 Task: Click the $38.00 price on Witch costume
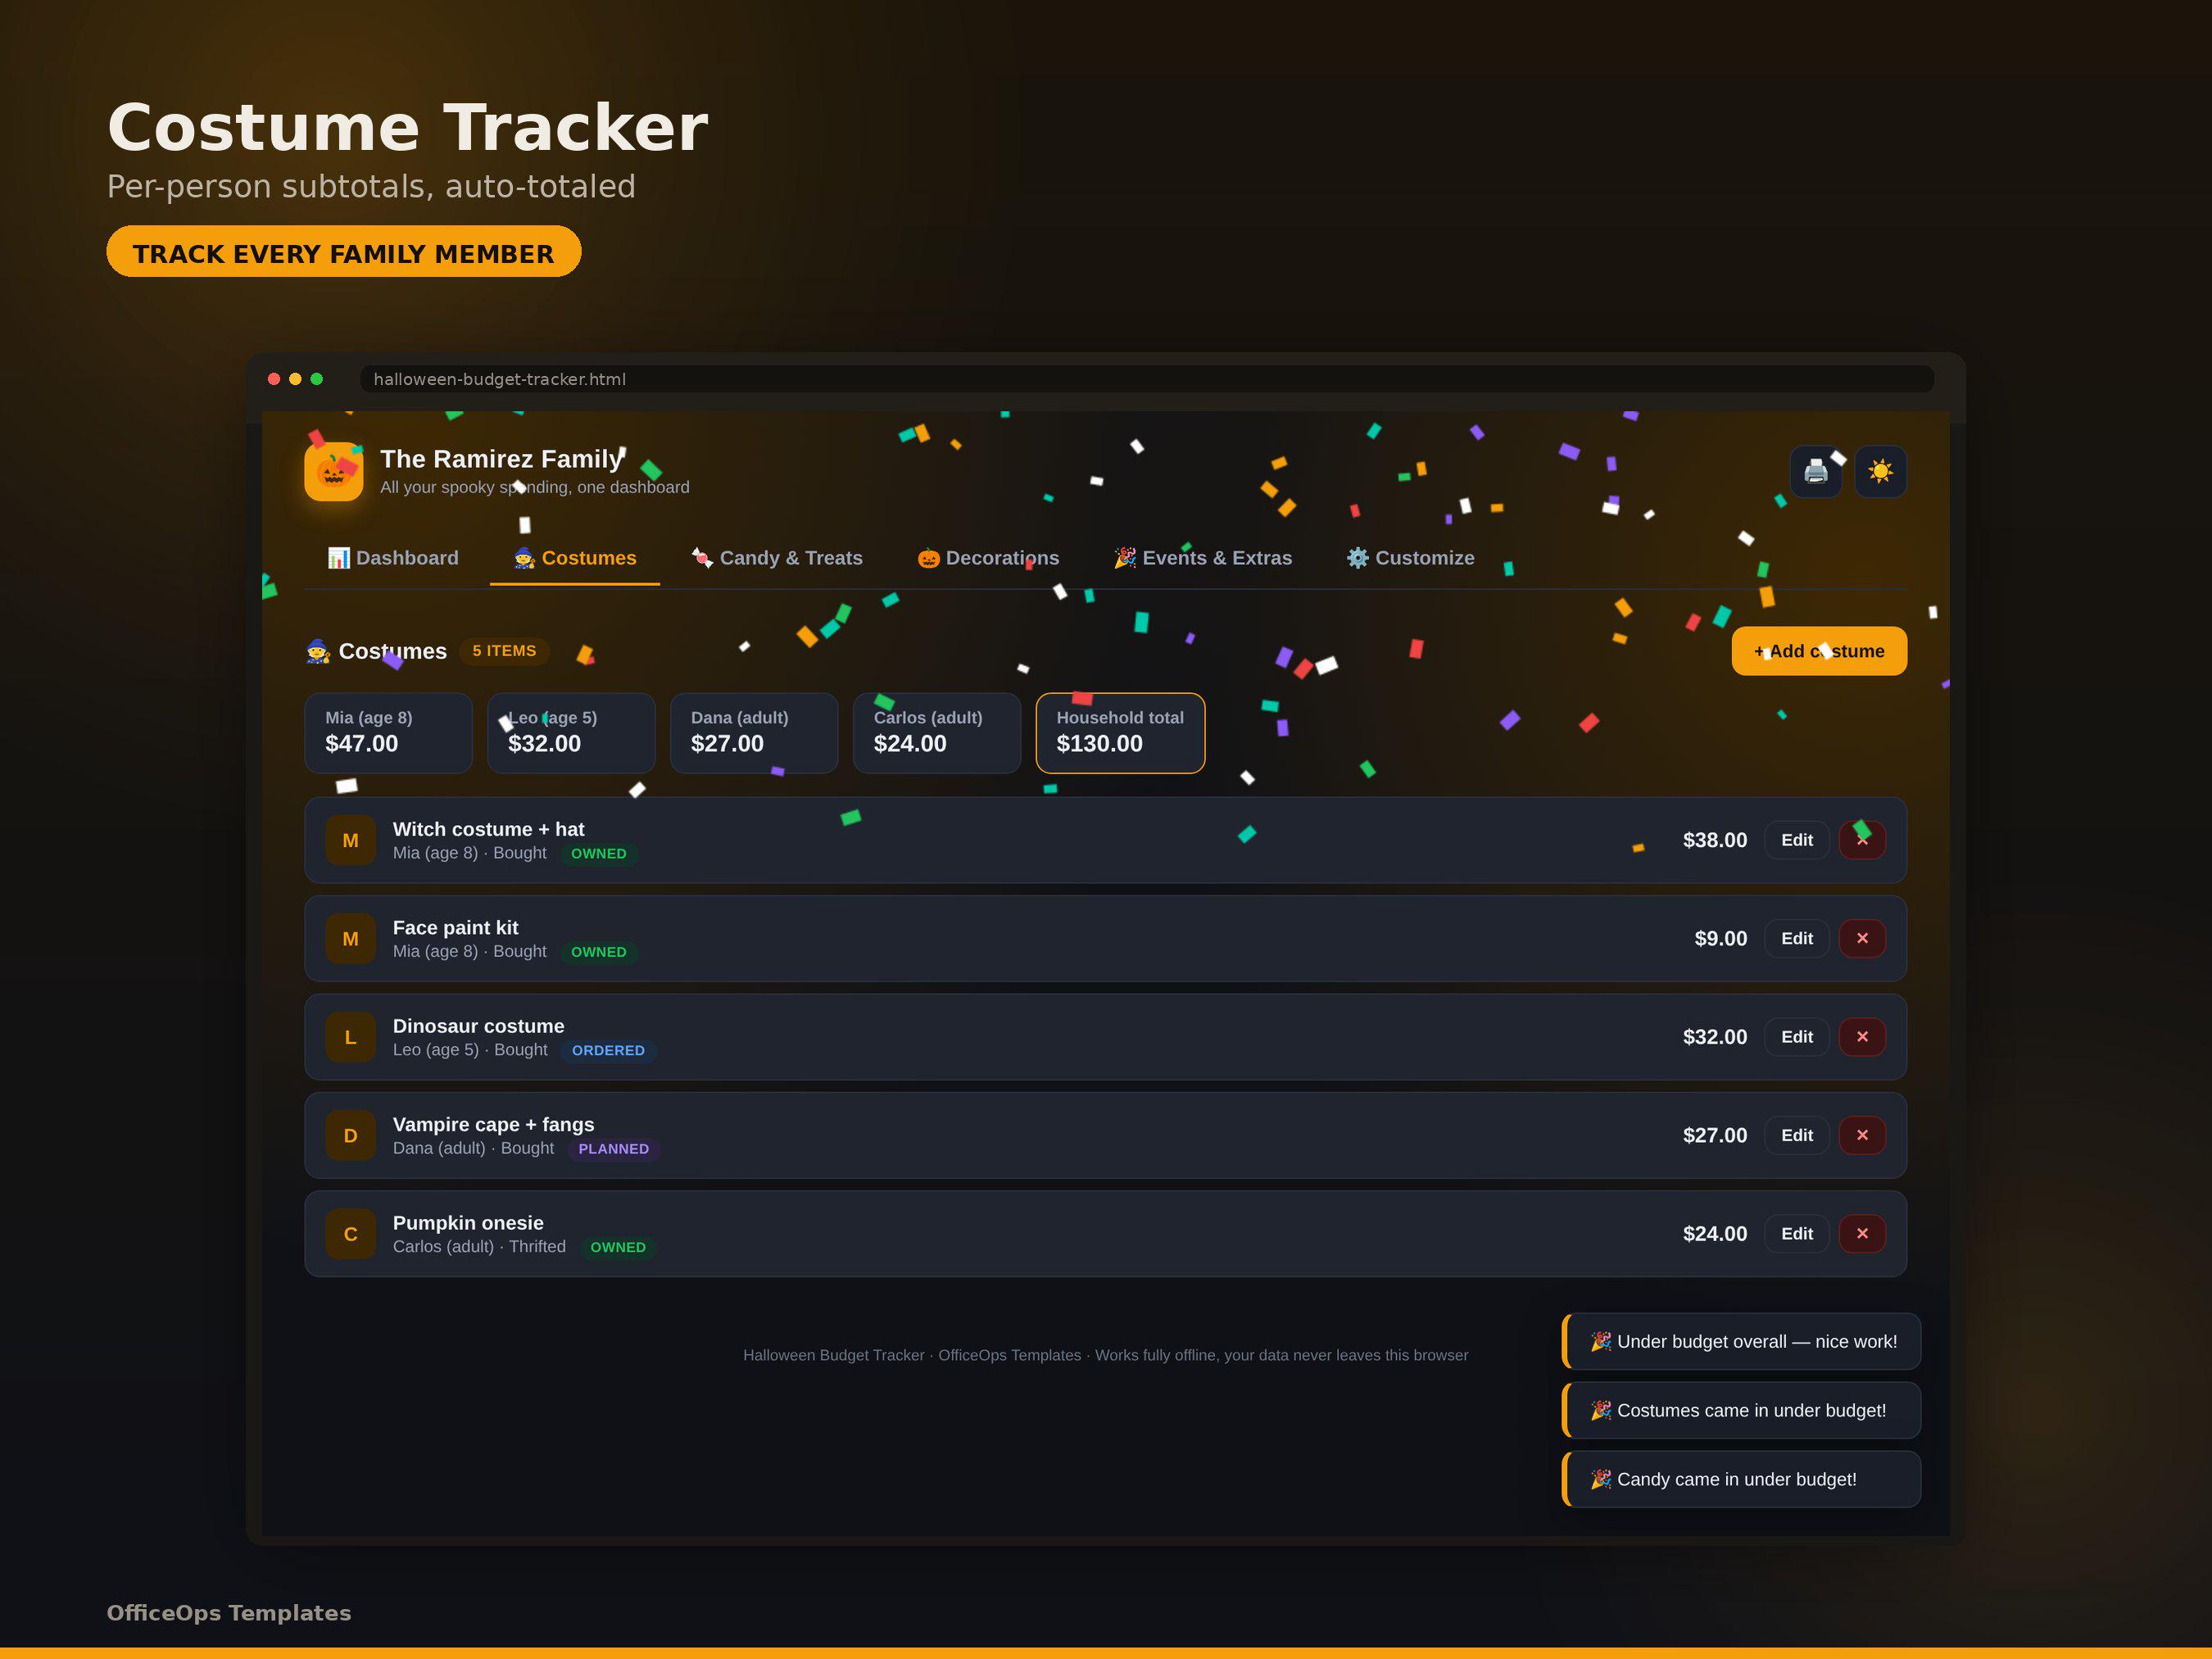click(1714, 840)
